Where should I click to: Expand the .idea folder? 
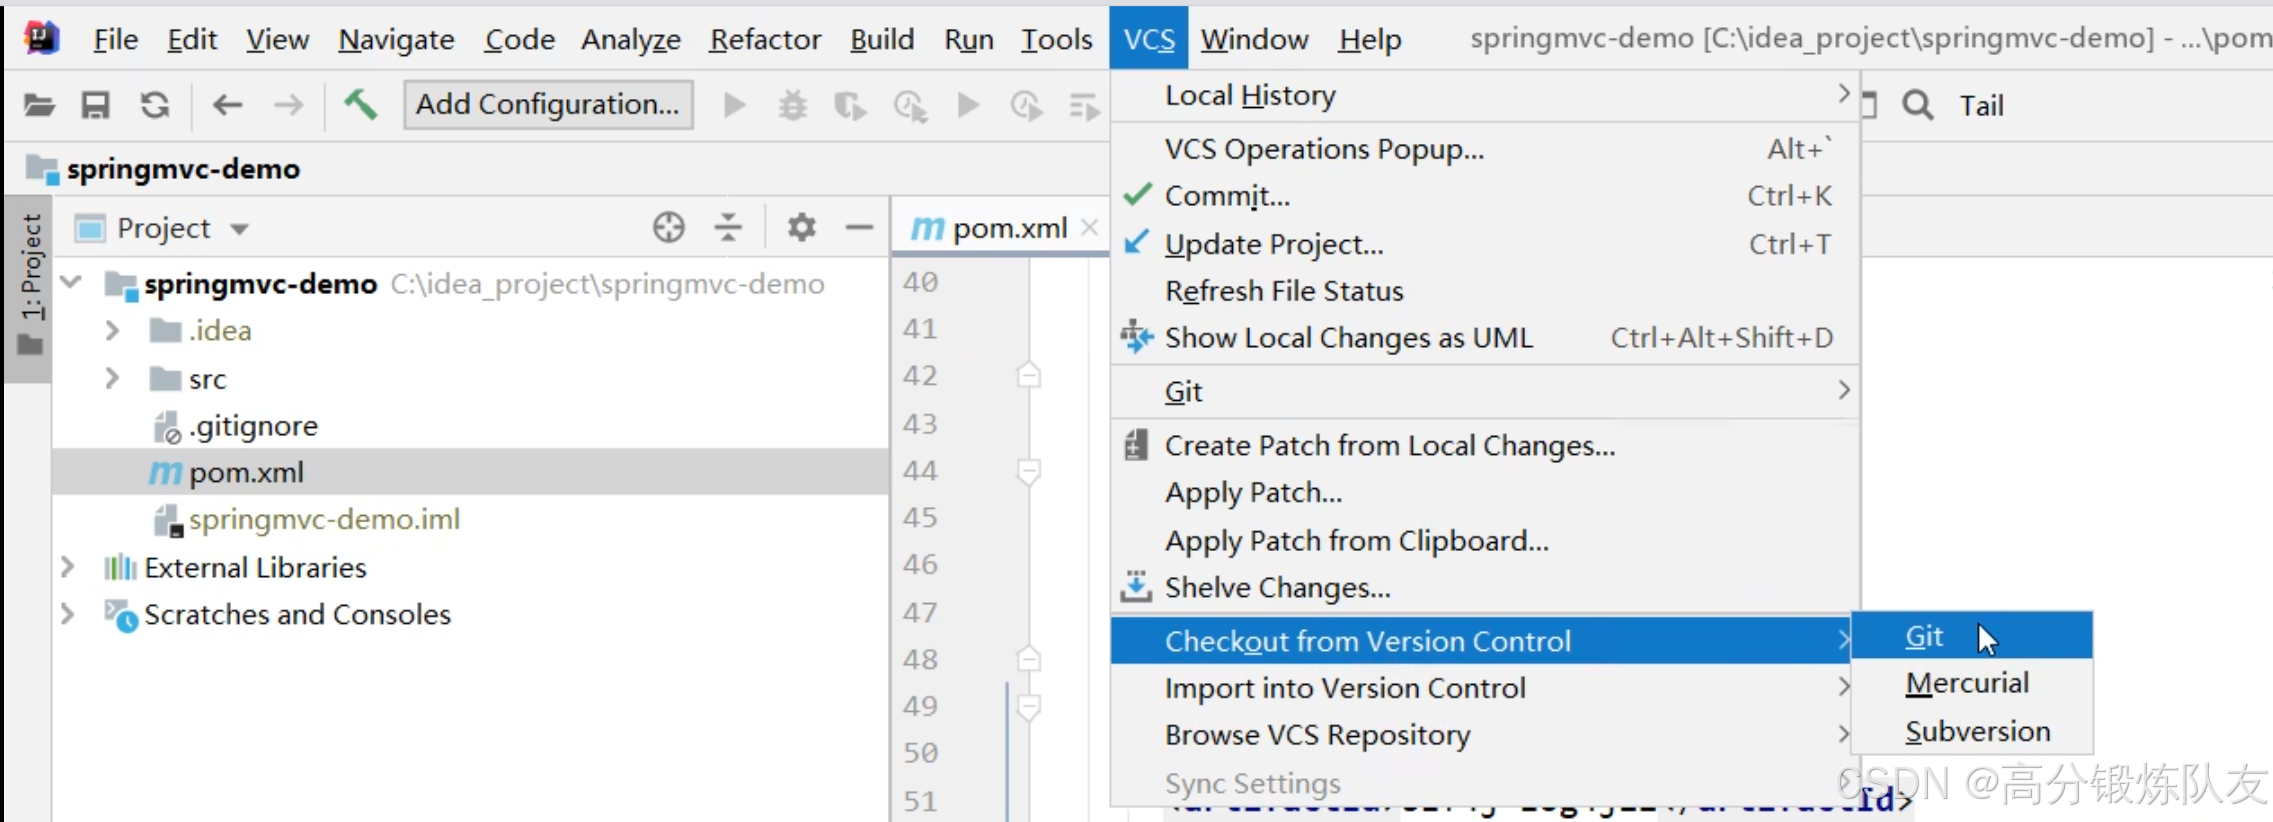112,331
